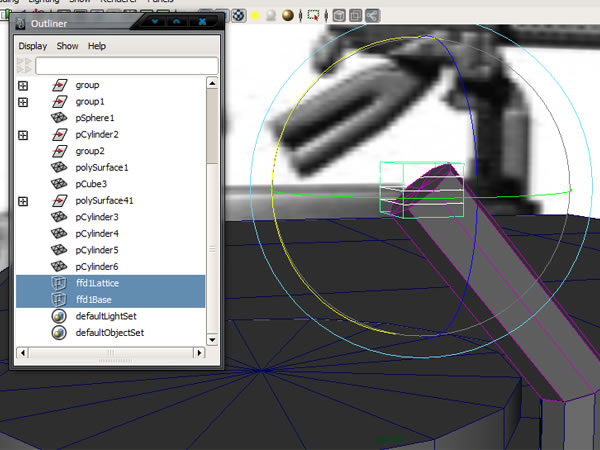The image size is (600, 450).
Task: Select the pCylinder3 mesh icon
Action: click(x=59, y=217)
